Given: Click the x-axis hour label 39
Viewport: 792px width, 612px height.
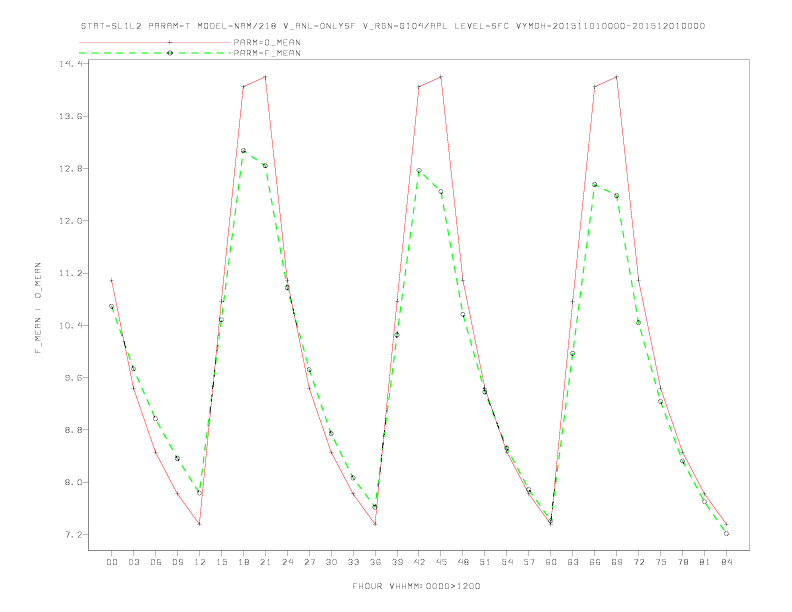Looking at the screenshot, I should click(397, 562).
